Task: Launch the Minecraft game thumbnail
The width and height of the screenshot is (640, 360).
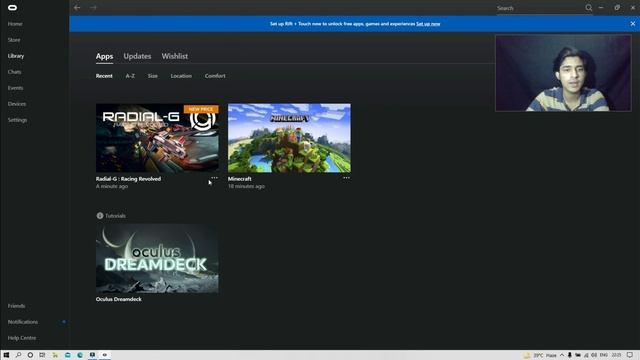Action: pyautogui.click(x=289, y=138)
